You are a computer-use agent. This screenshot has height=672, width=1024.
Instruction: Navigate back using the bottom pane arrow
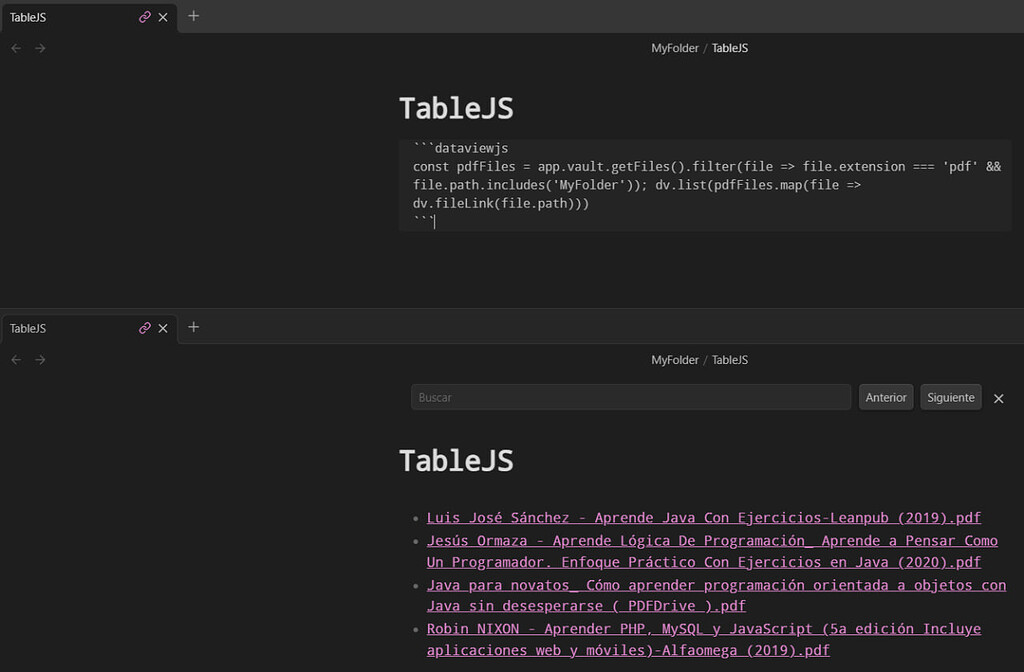pyautogui.click(x=15, y=359)
